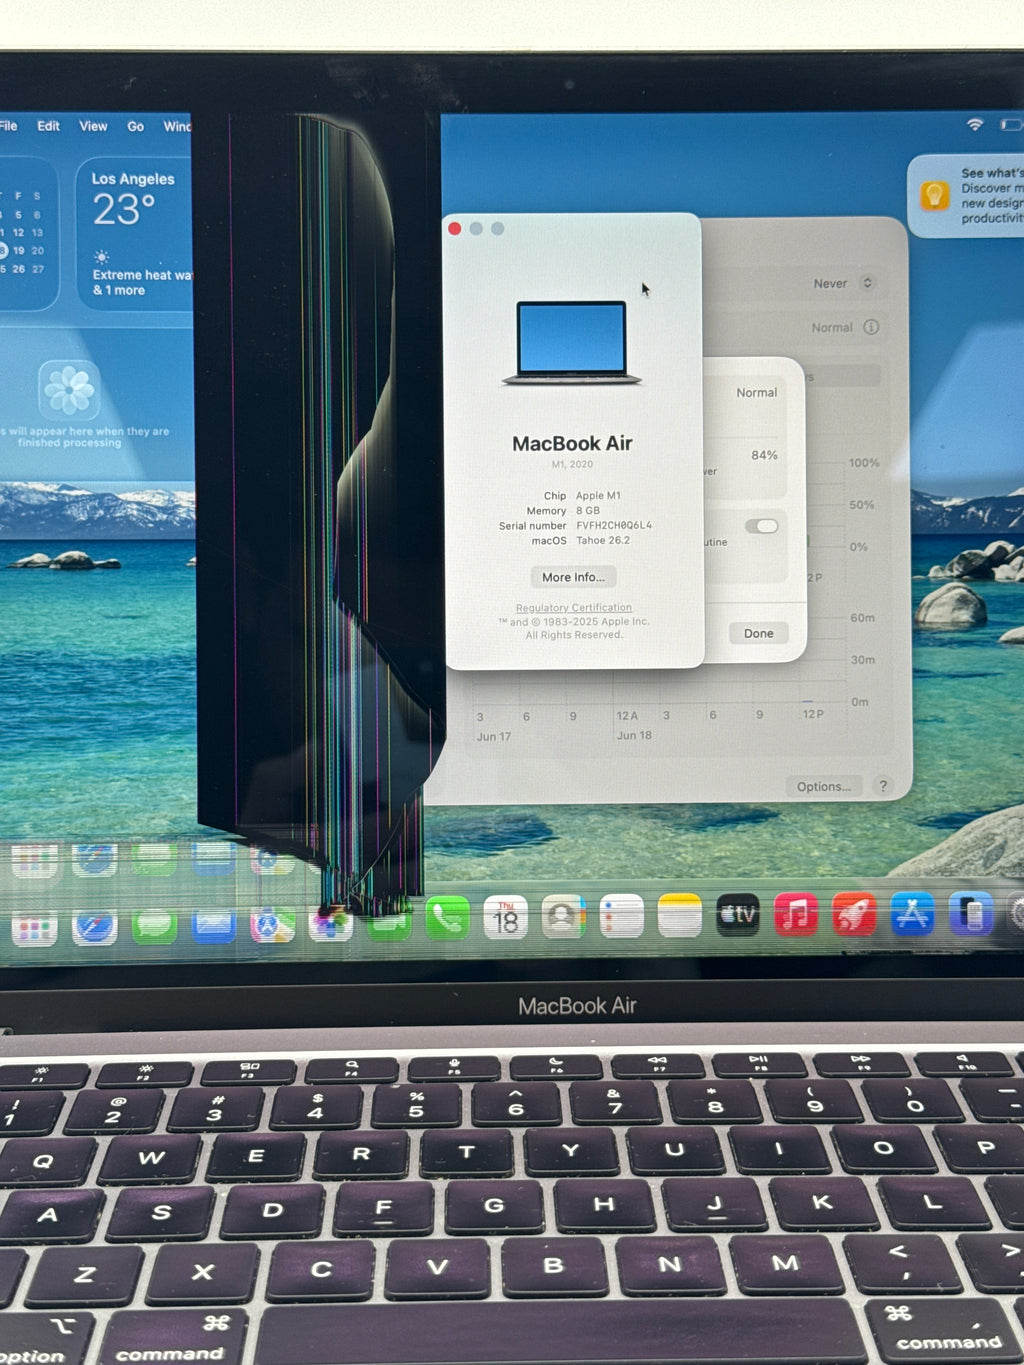
Task: Click the Jun 18 chart label
Action: [x=634, y=735]
